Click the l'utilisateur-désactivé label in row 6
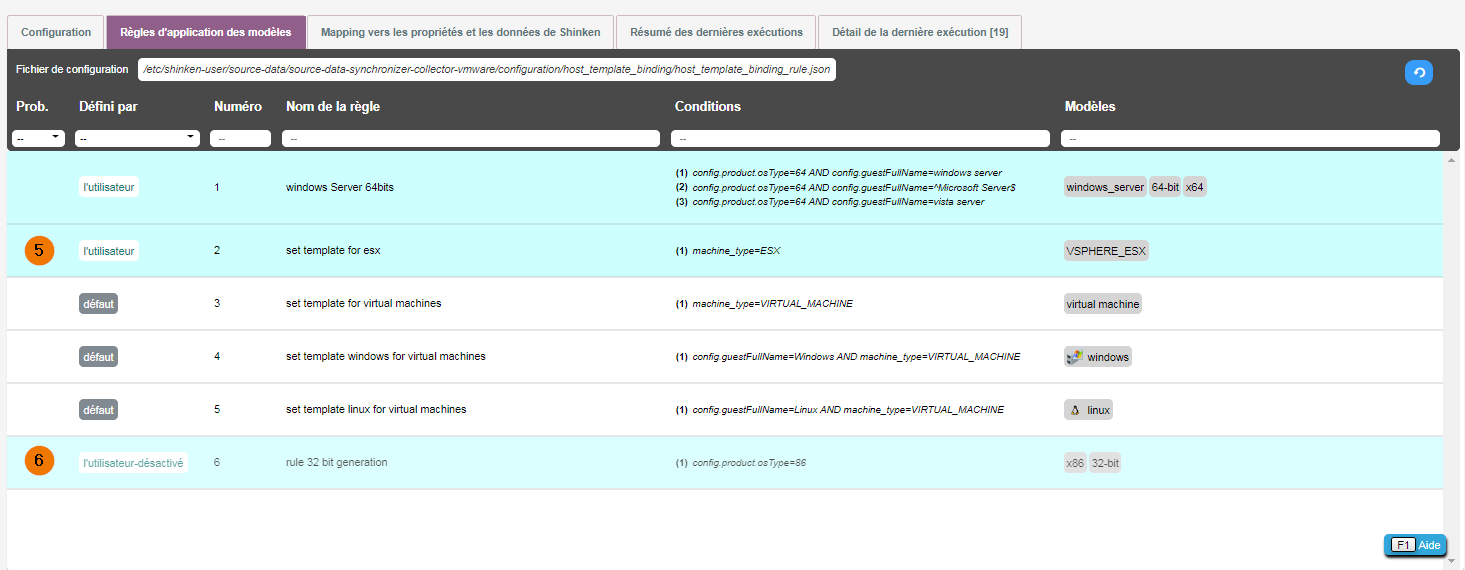The image size is (1465, 570). [134, 463]
